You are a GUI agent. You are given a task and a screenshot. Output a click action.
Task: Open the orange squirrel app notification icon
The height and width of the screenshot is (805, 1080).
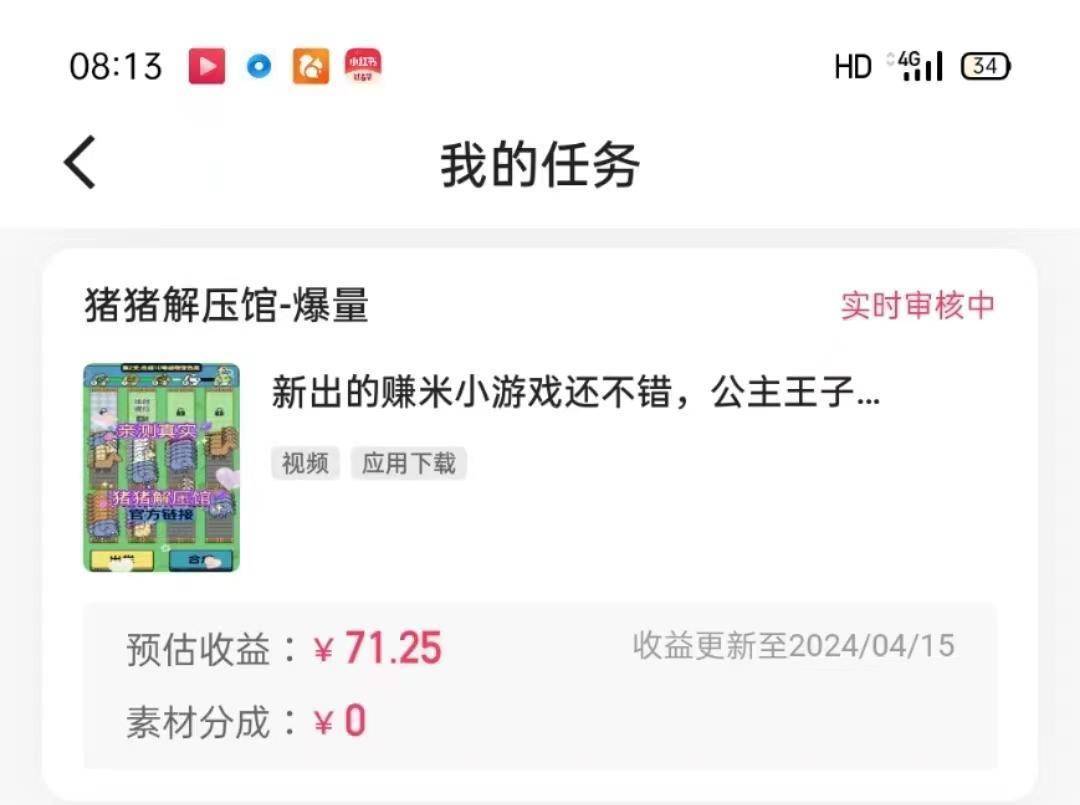coord(311,66)
